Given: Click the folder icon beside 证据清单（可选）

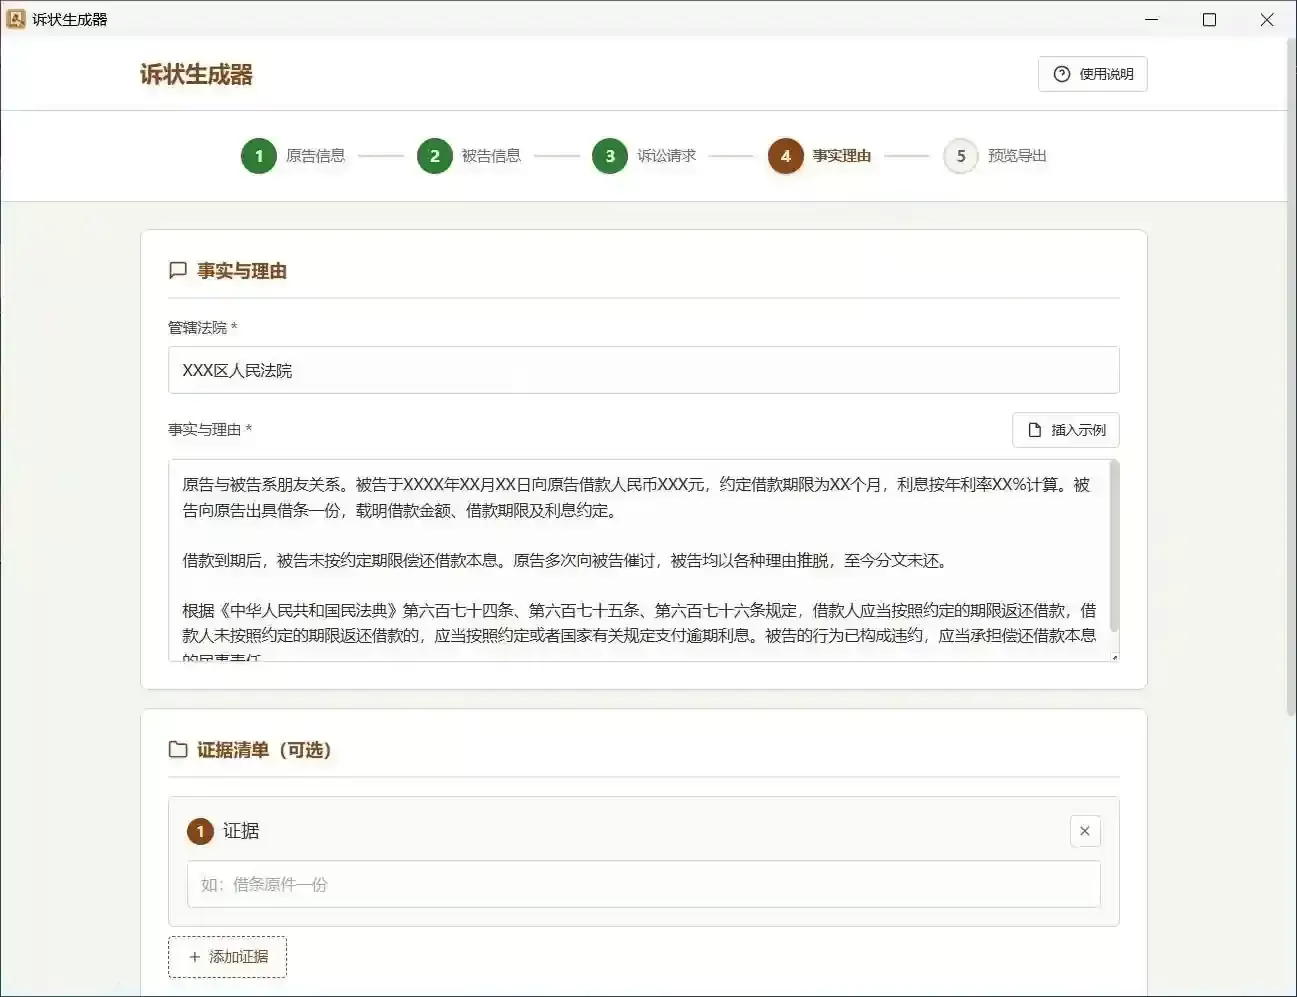Looking at the screenshot, I should click(x=178, y=750).
